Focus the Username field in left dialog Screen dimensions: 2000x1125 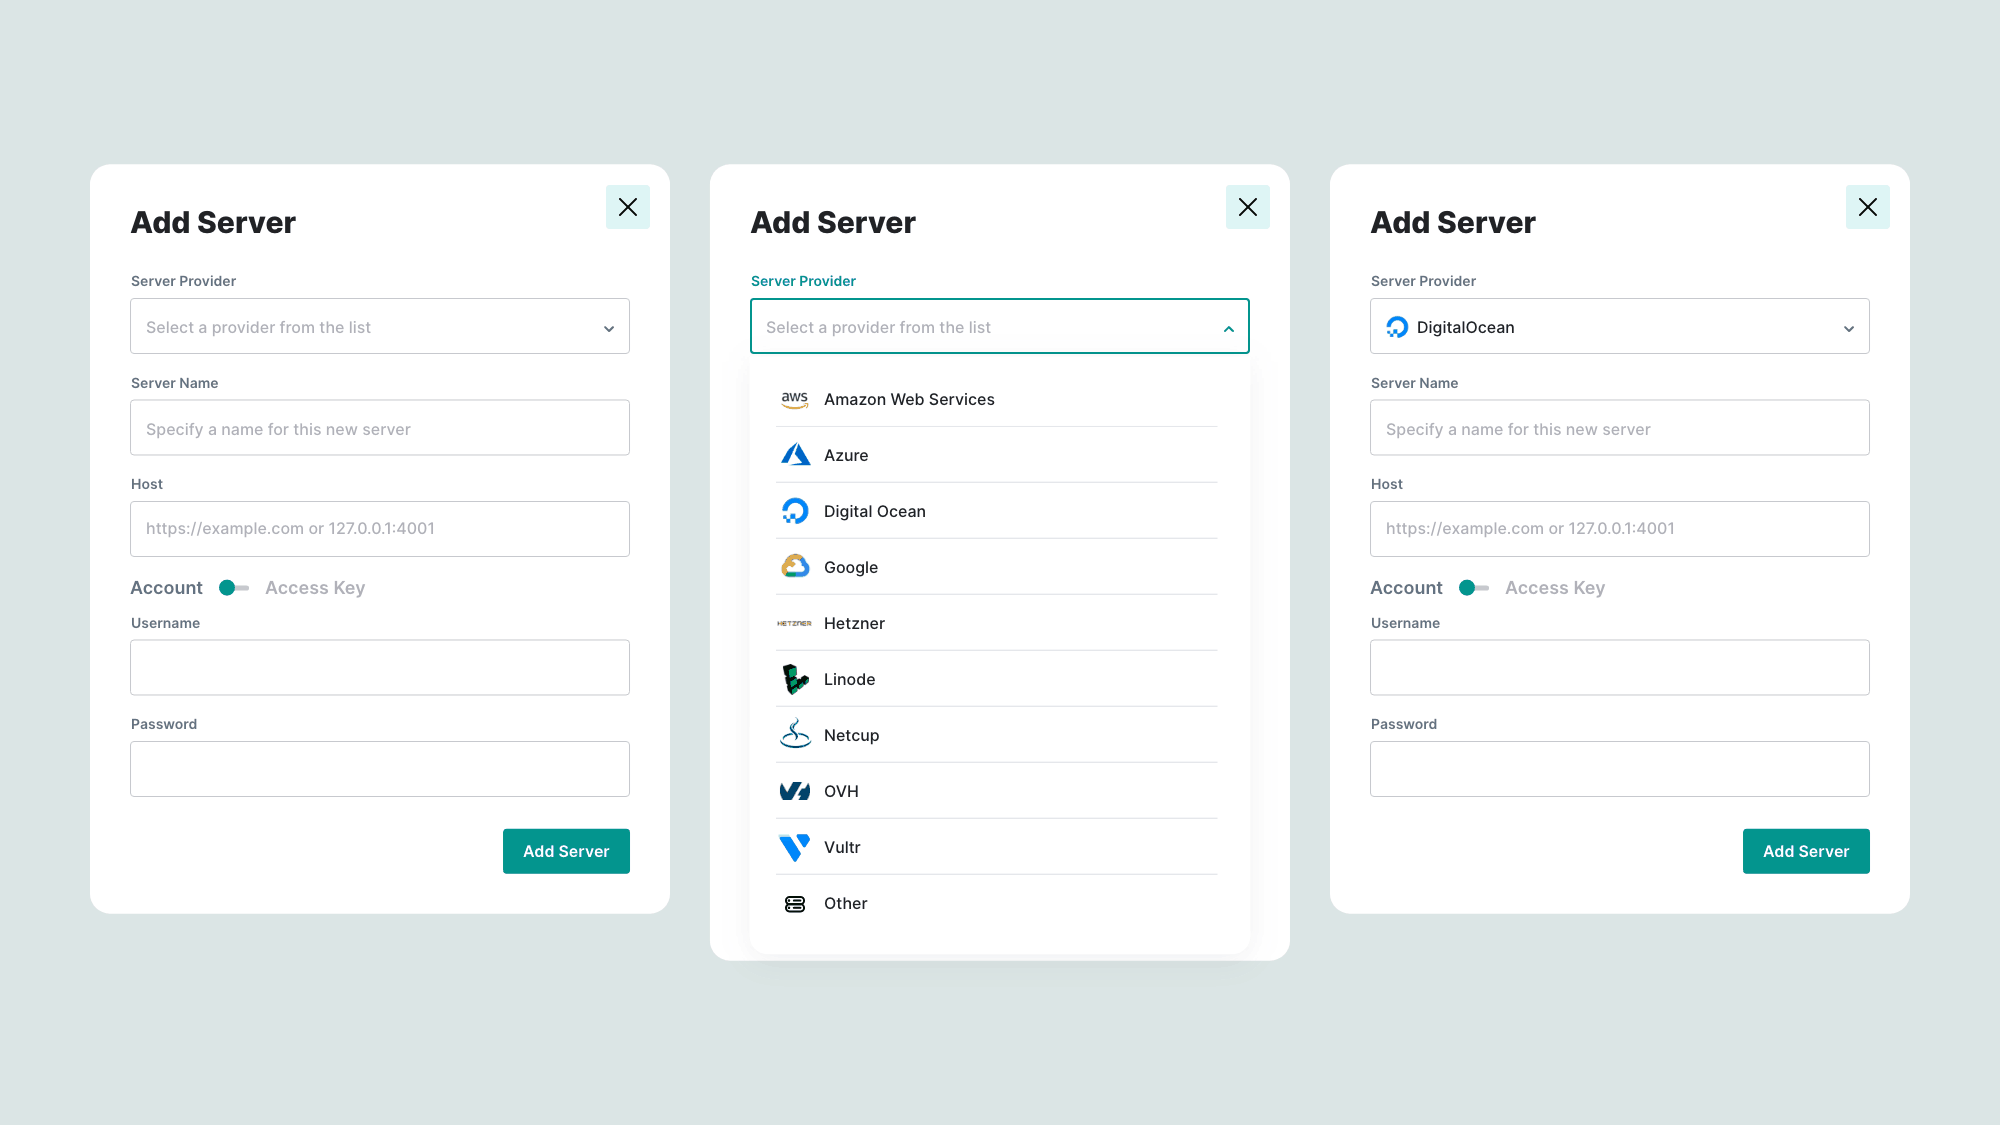tap(380, 668)
